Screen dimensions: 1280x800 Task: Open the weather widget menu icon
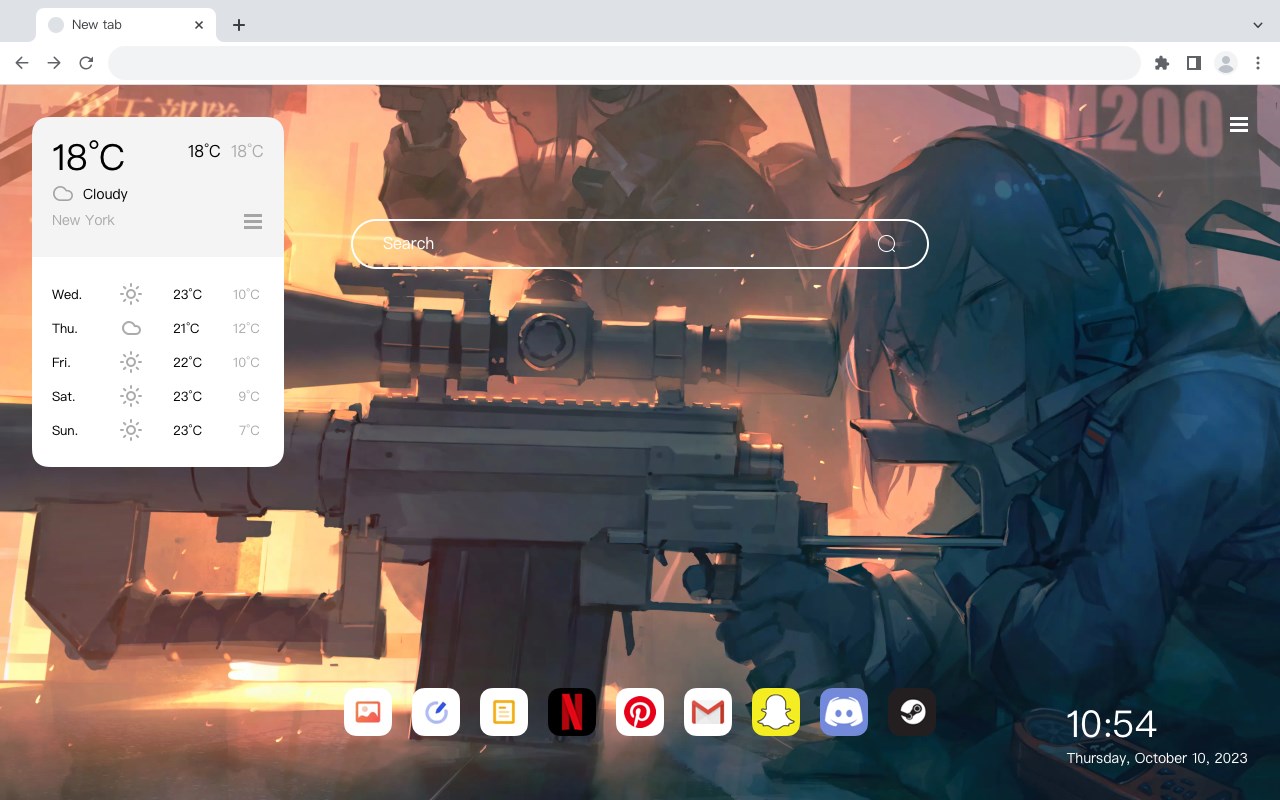[253, 221]
